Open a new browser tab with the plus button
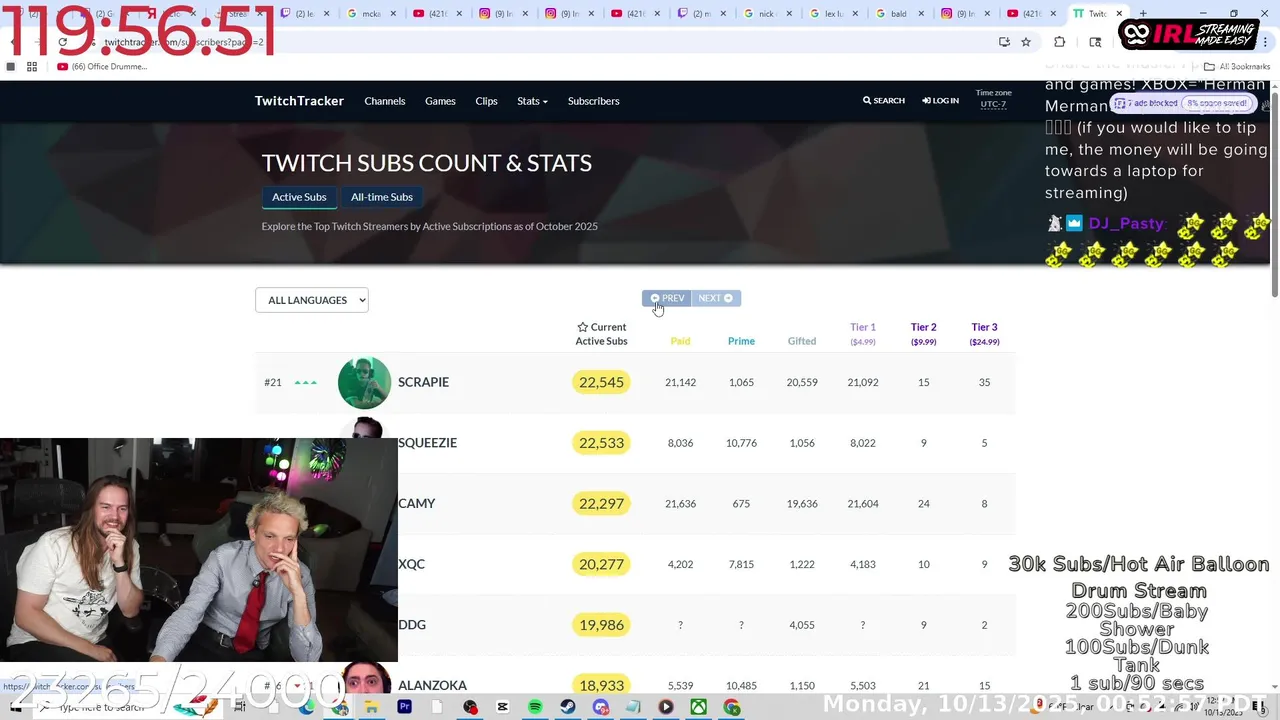The width and height of the screenshot is (1280, 720). [1143, 14]
